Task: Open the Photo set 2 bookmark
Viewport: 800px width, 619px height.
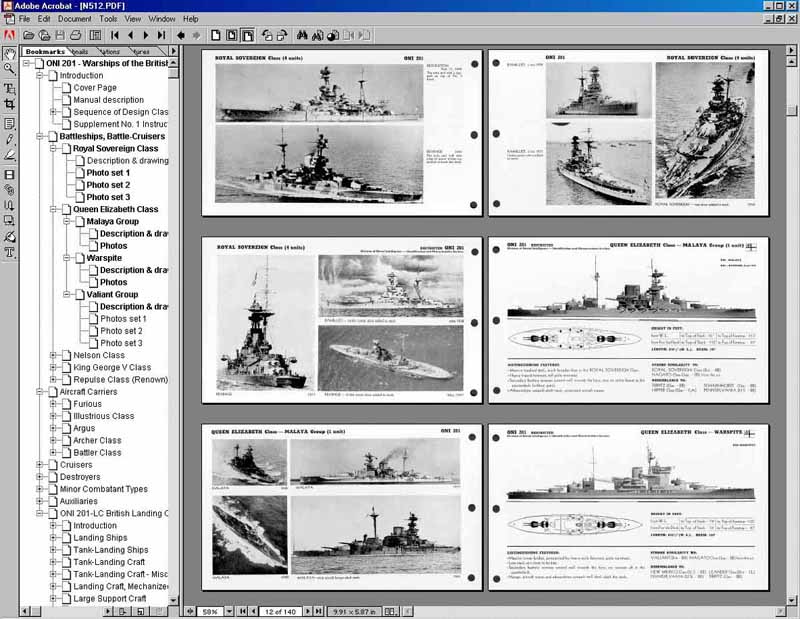Action: (x=108, y=185)
